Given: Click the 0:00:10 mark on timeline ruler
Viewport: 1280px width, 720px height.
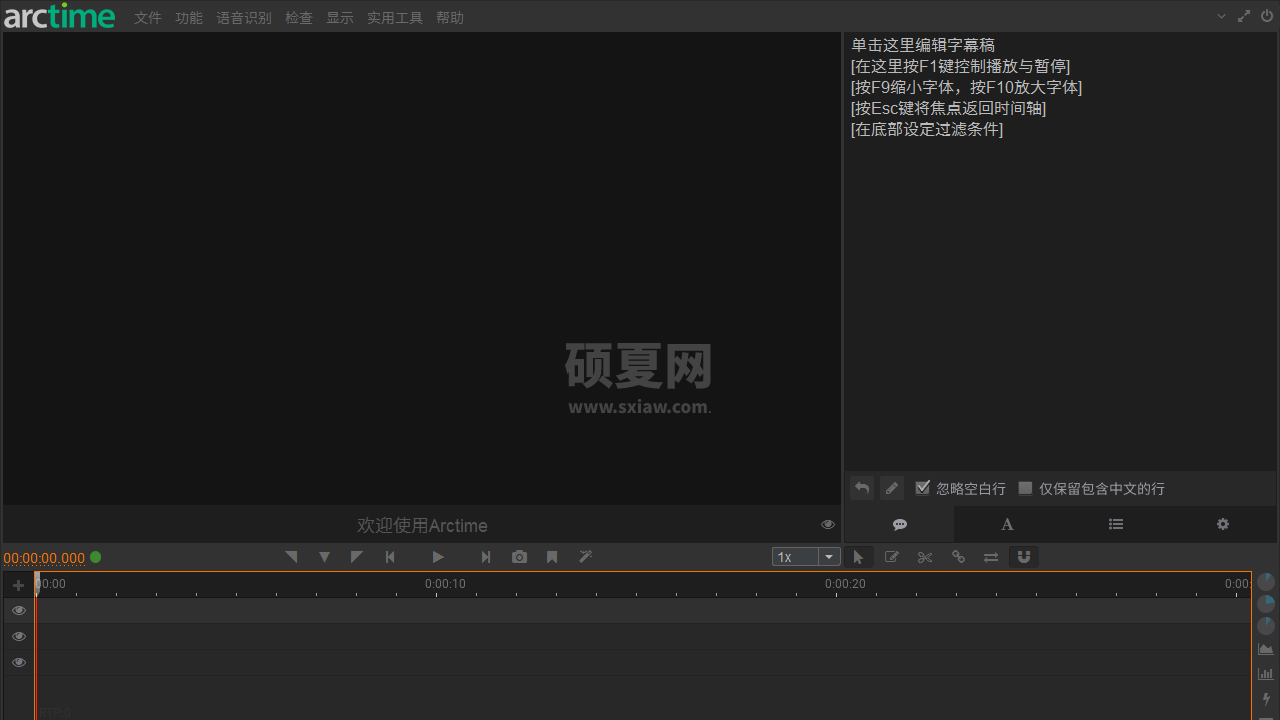Looking at the screenshot, I should (x=445, y=584).
